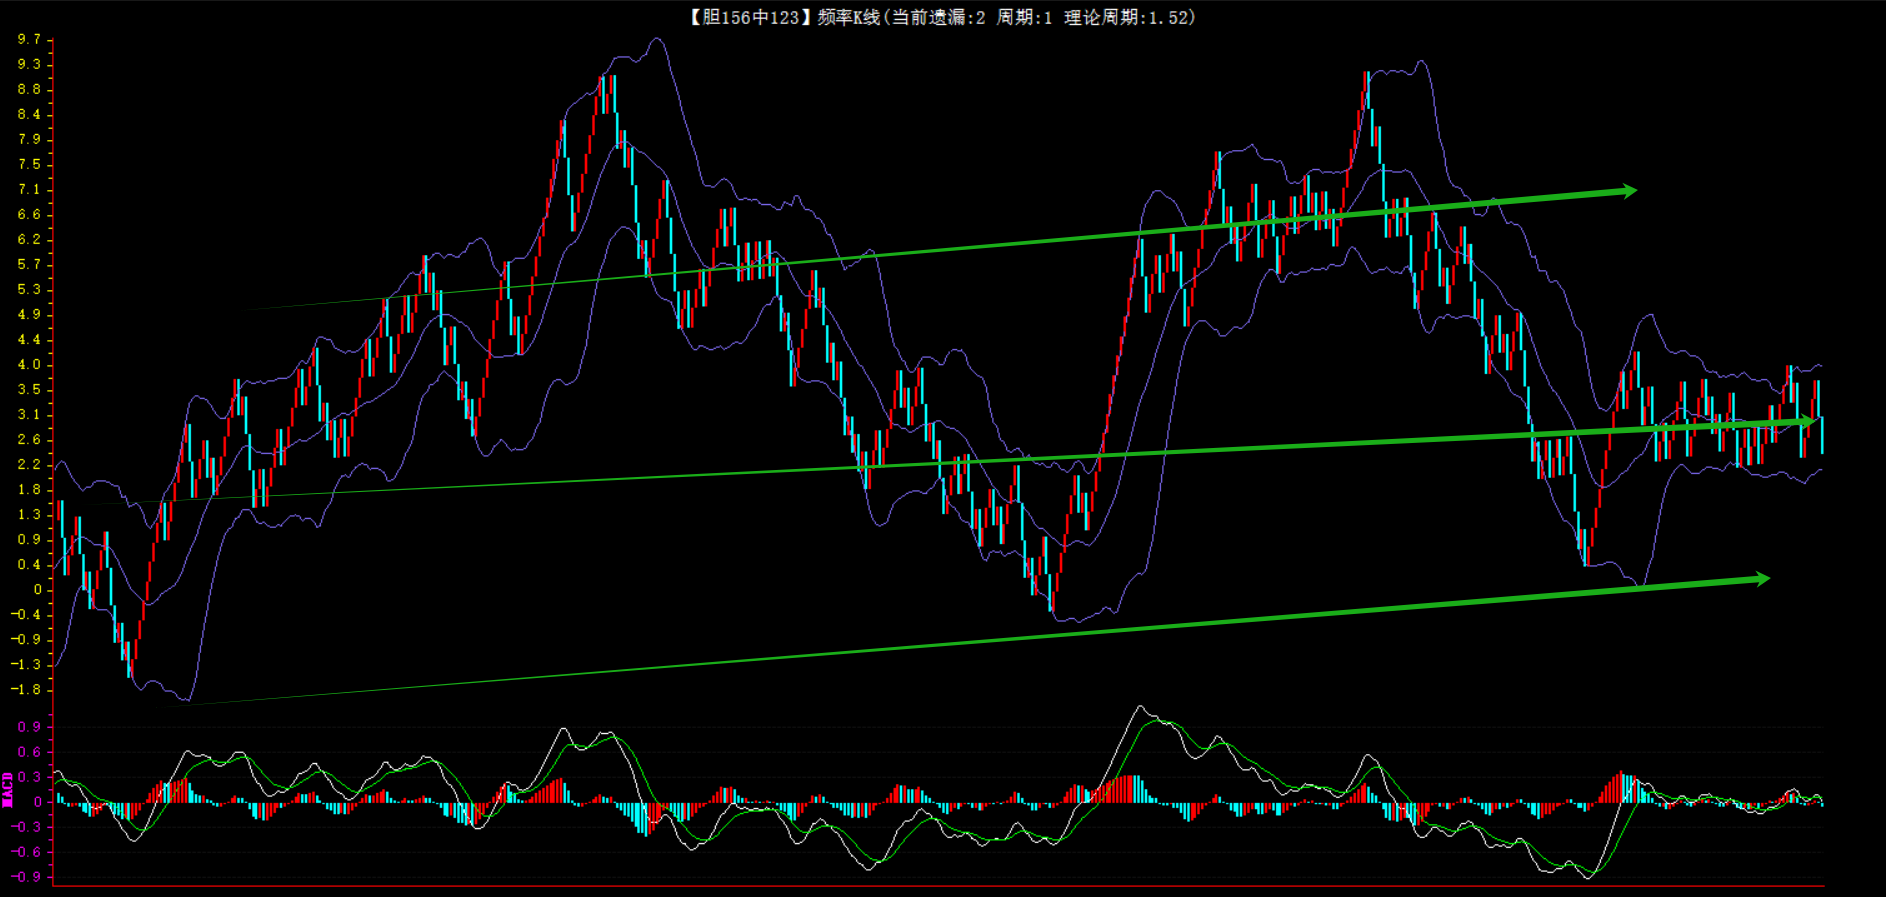Click the 9.7 label on the price axis
Screen dimensions: 1886x897
tap(29, 39)
